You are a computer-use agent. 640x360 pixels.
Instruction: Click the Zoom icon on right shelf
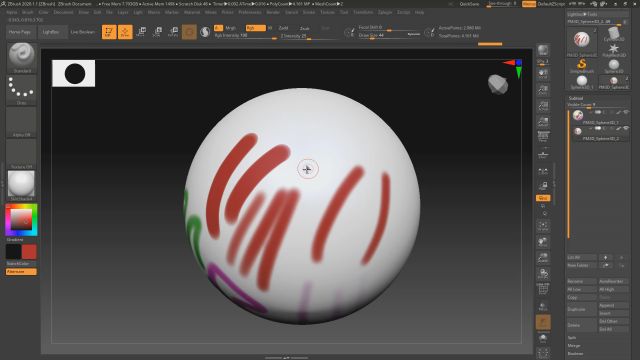[543, 90]
